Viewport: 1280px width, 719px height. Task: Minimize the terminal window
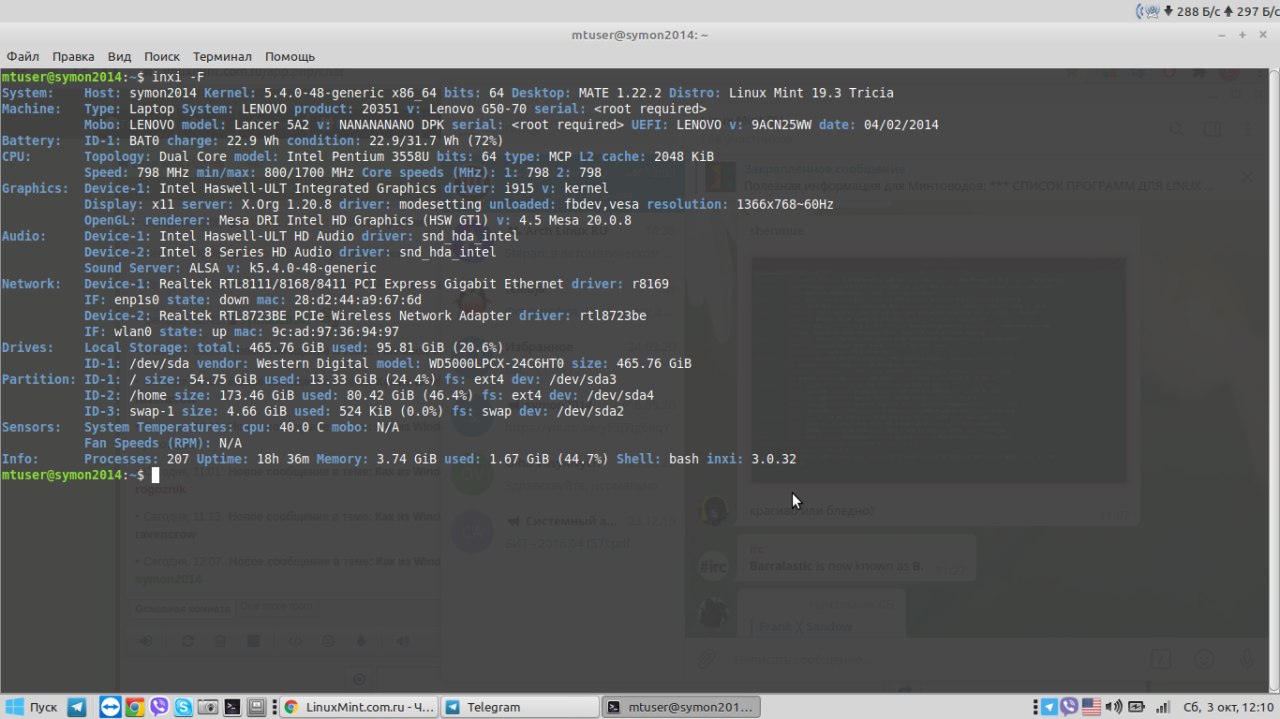pos(1223,35)
